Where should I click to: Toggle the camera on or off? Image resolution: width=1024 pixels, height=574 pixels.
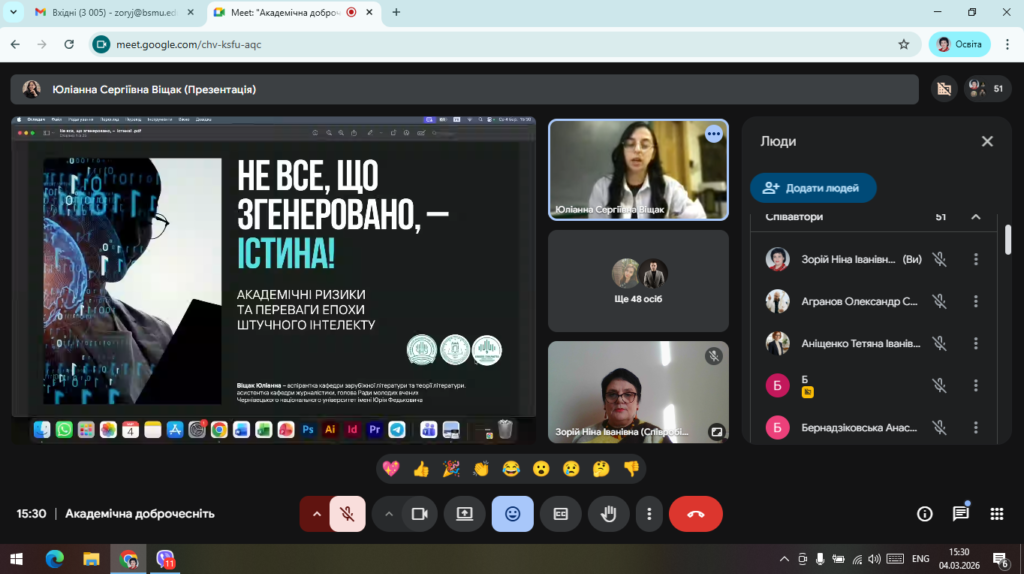pos(420,514)
